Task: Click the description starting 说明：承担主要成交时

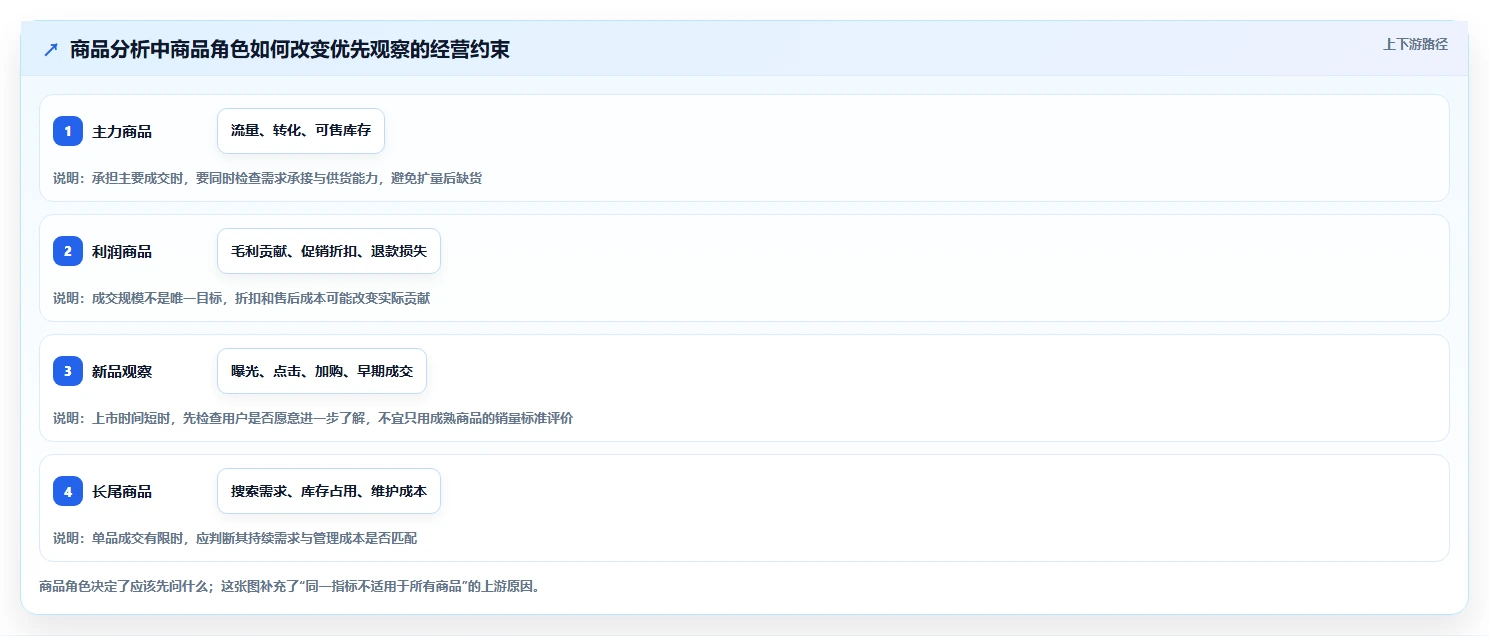Action: coord(268,178)
